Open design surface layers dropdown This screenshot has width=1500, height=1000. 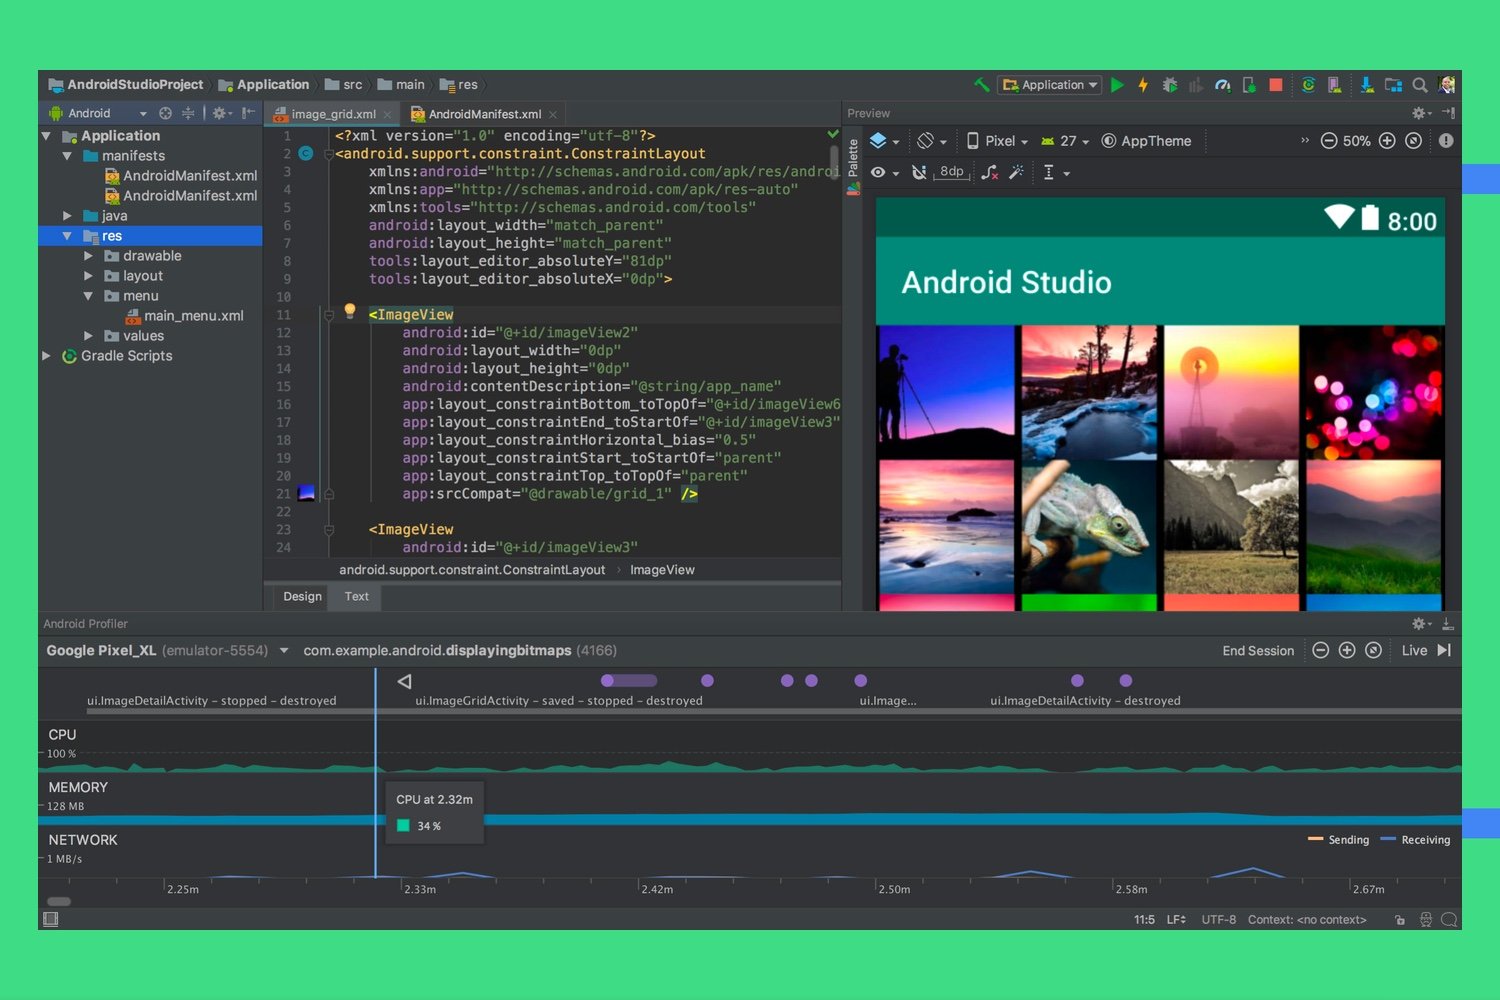(x=885, y=141)
